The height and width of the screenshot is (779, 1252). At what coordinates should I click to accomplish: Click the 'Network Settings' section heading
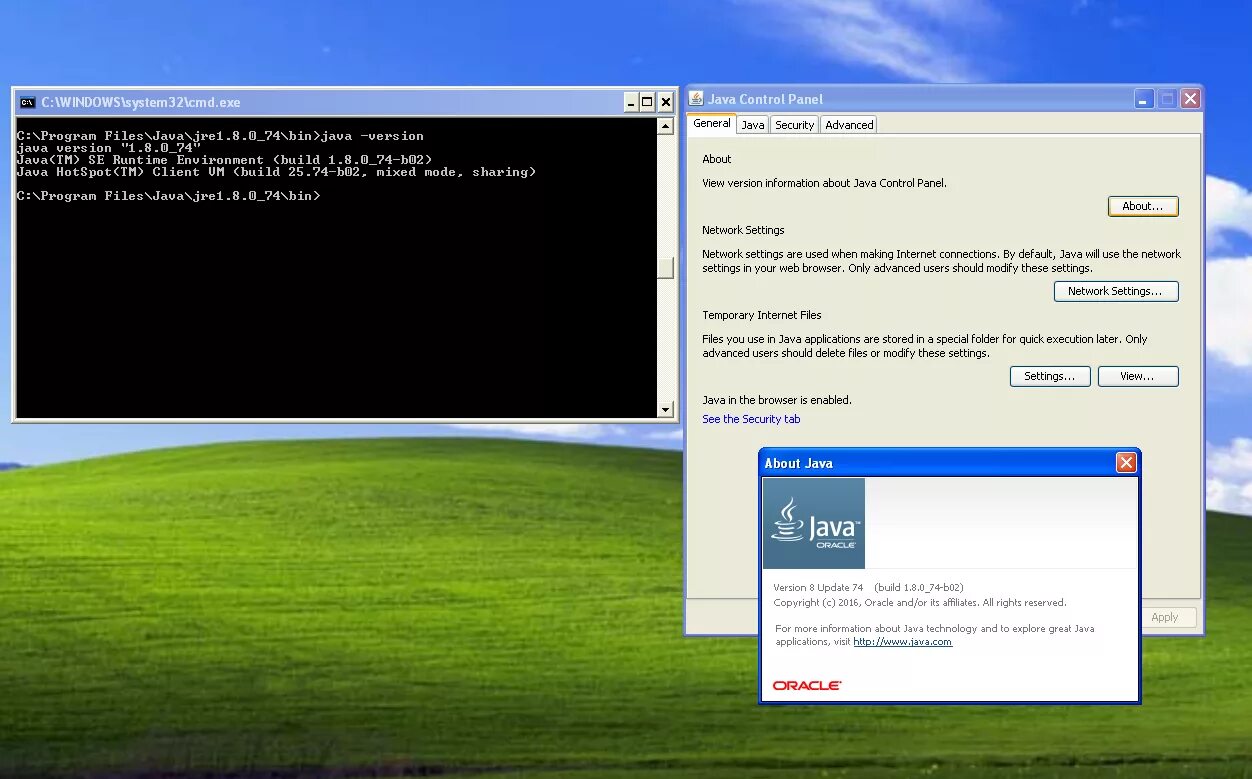(x=743, y=230)
